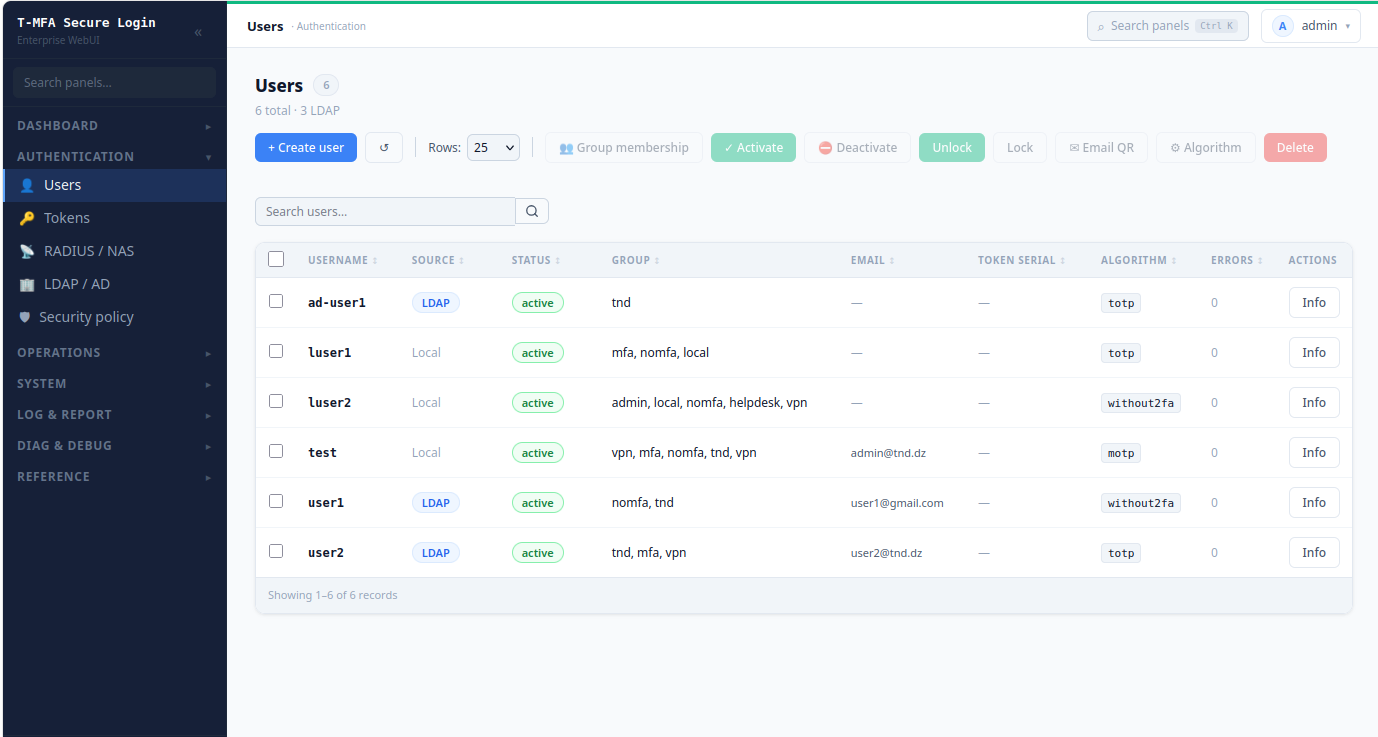Click the sidebar Search panels field
Image resolution: width=1378 pixels, height=737 pixels.
point(114,82)
